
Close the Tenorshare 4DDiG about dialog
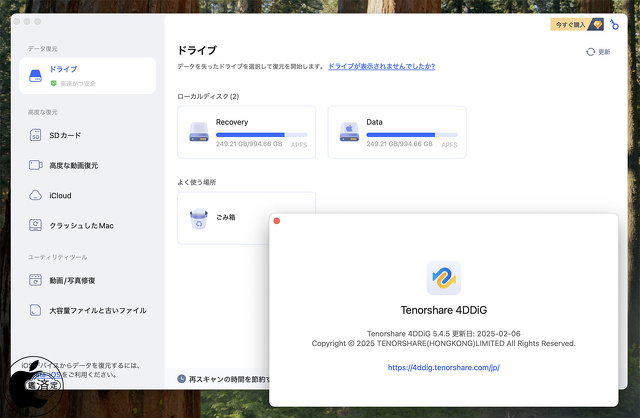coord(277,221)
